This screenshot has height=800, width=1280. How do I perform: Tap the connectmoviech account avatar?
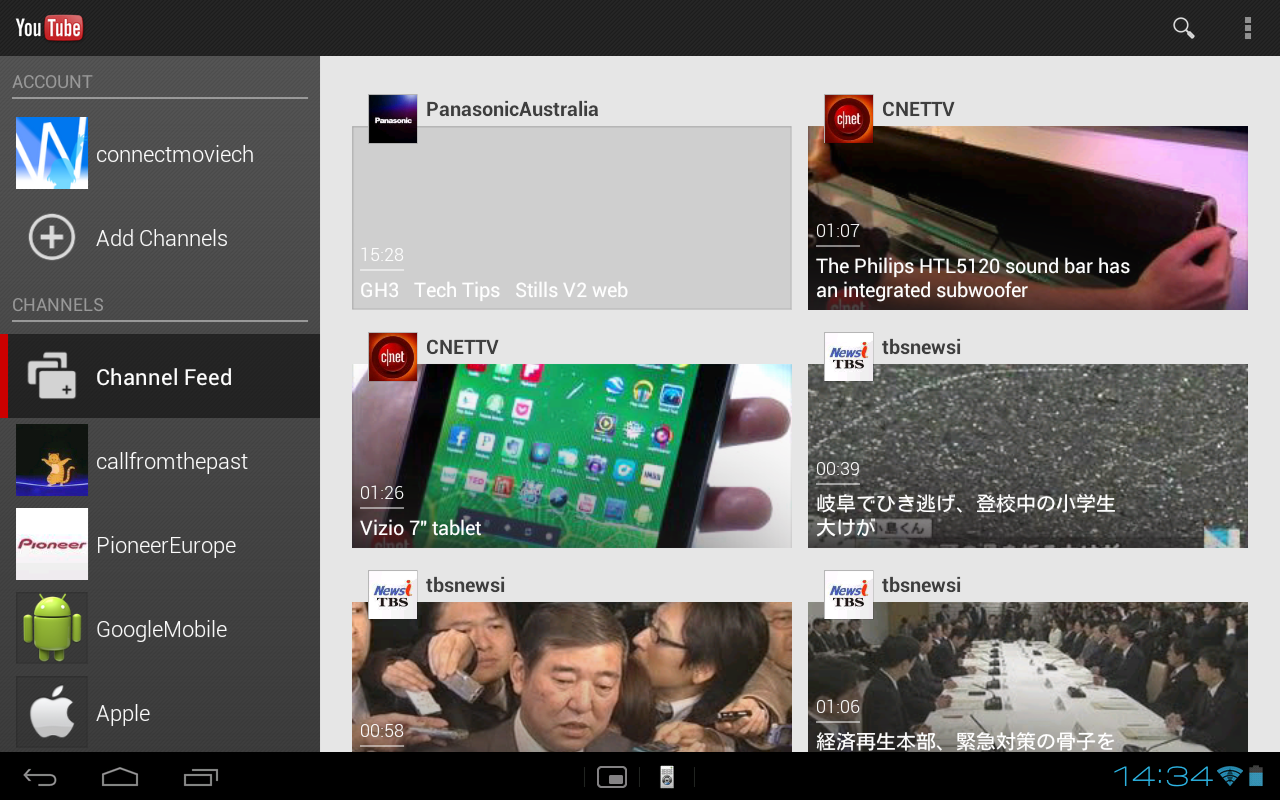[52, 153]
